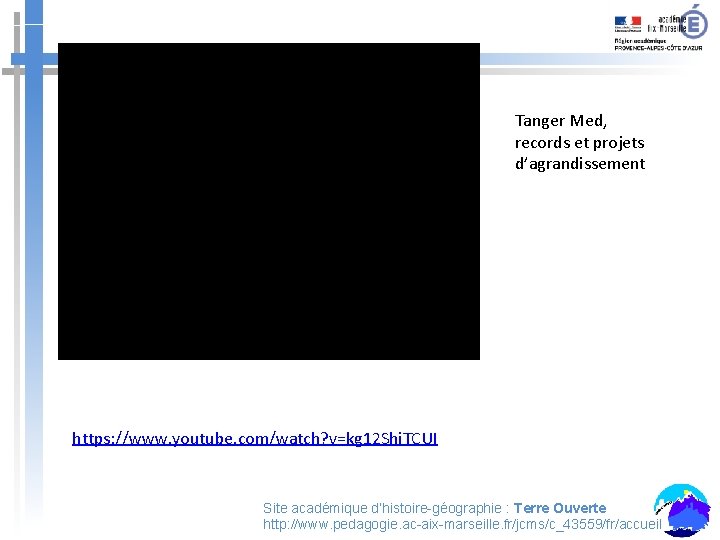
Task: Click the French flag emblem in header
Action: [x=628, y=23]
